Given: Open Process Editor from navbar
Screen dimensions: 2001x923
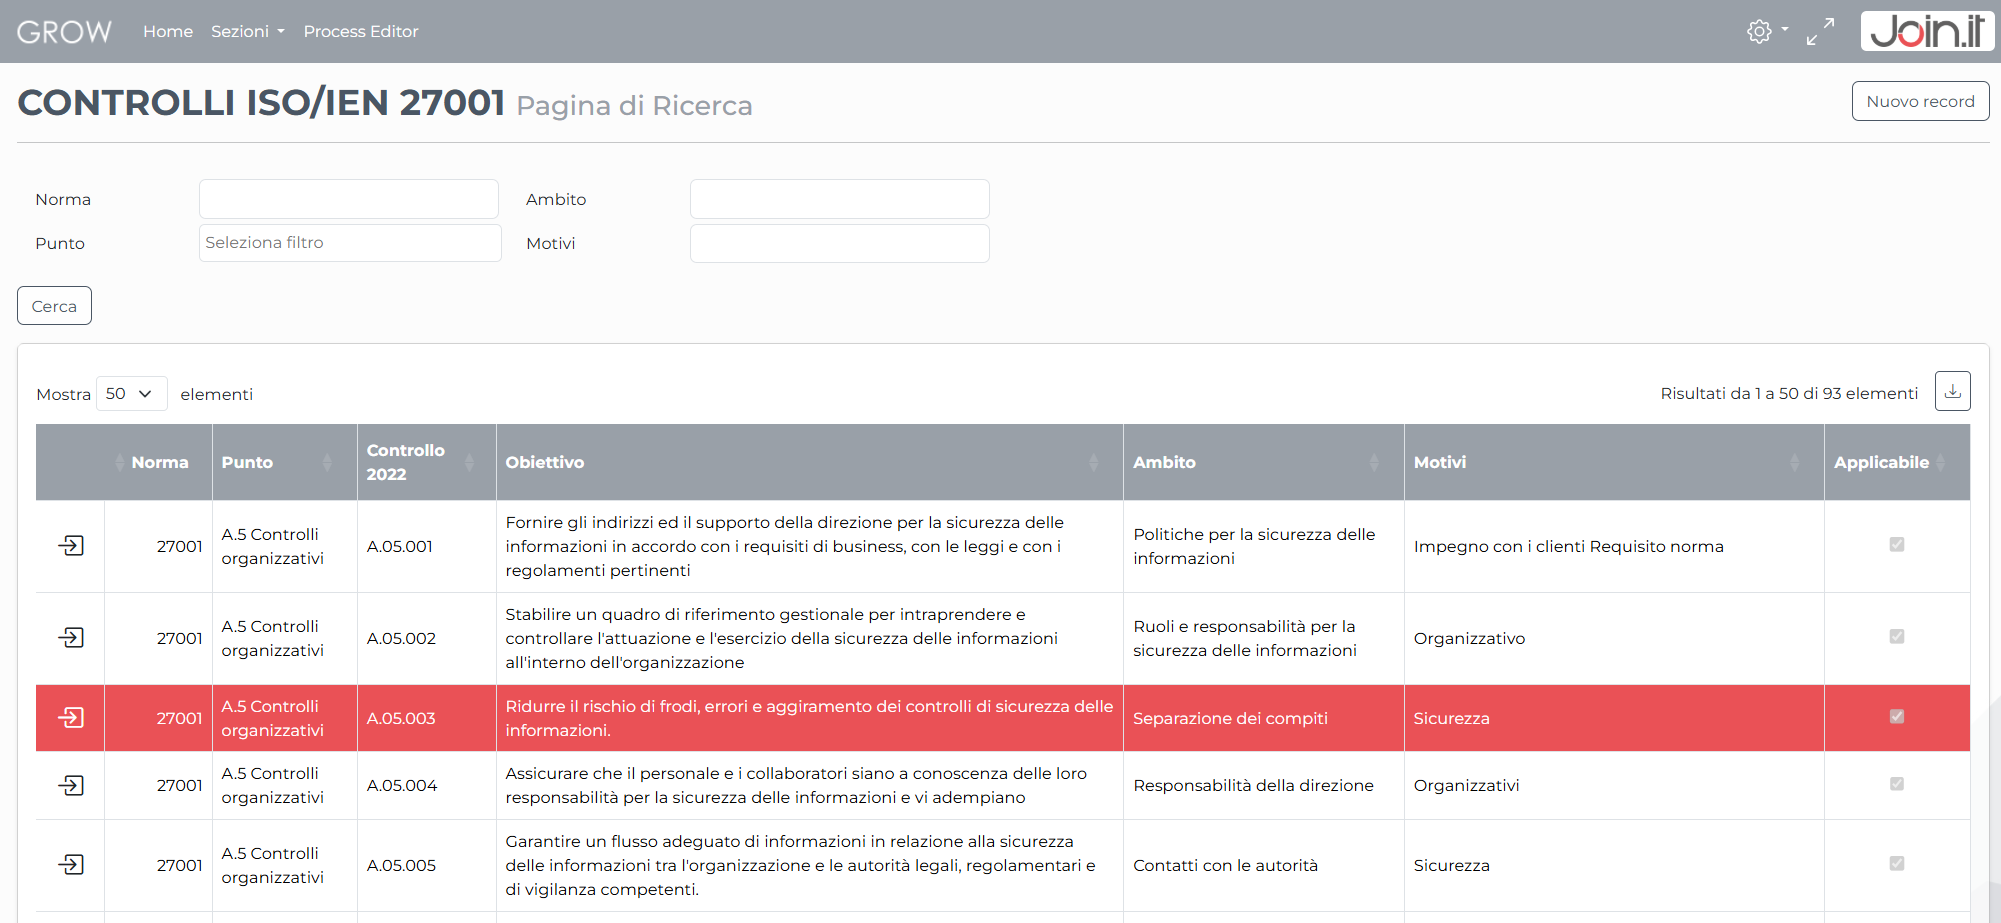Looking at the screenshot, I should [x=361, y=32].
